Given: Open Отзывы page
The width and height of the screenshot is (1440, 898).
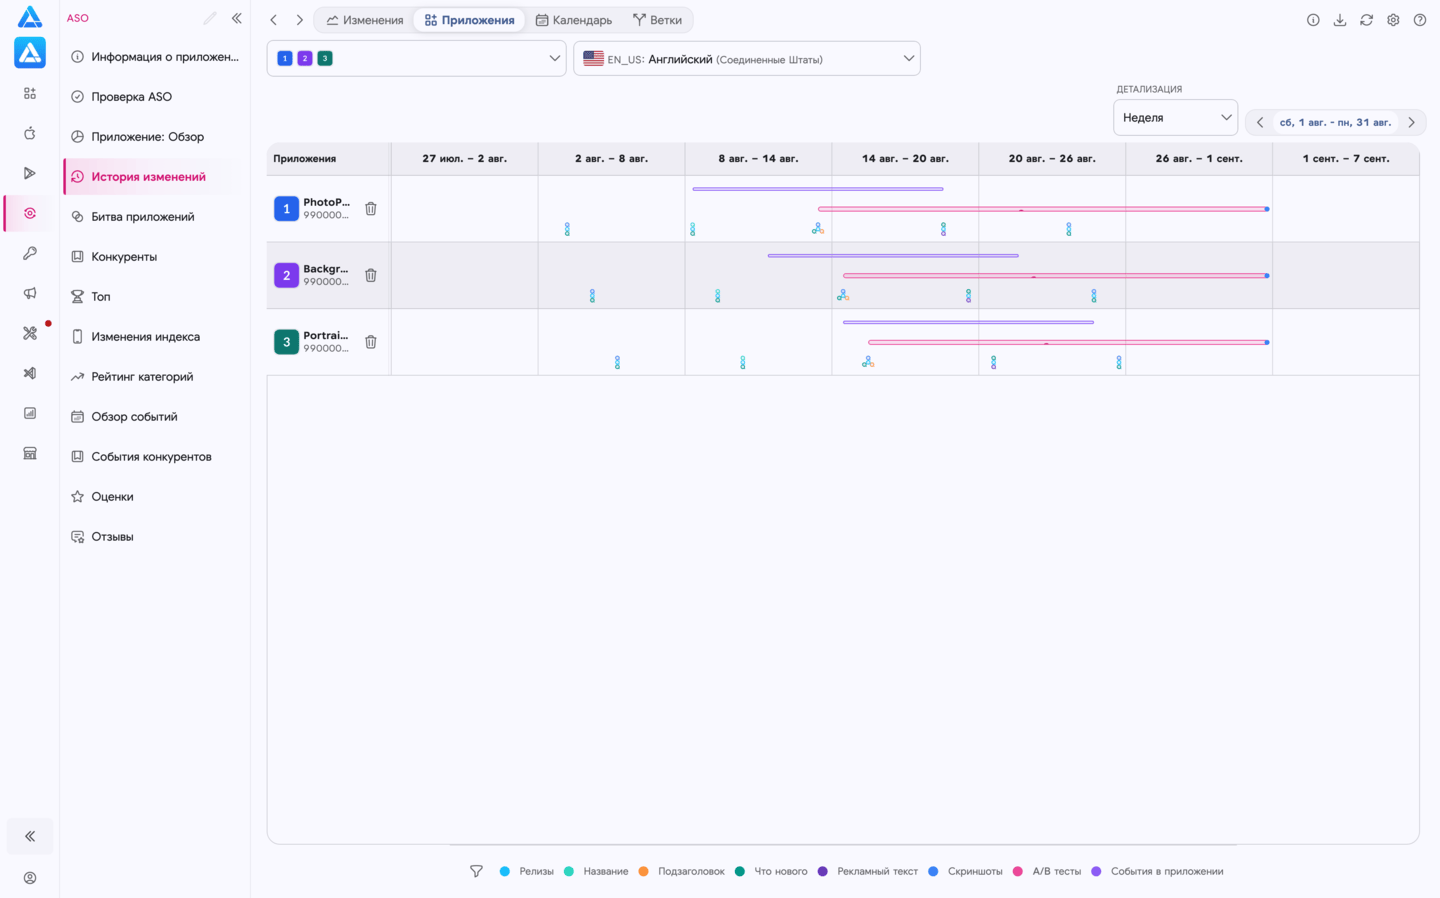Looking at the screenshot, I should [x=155, y=537].
